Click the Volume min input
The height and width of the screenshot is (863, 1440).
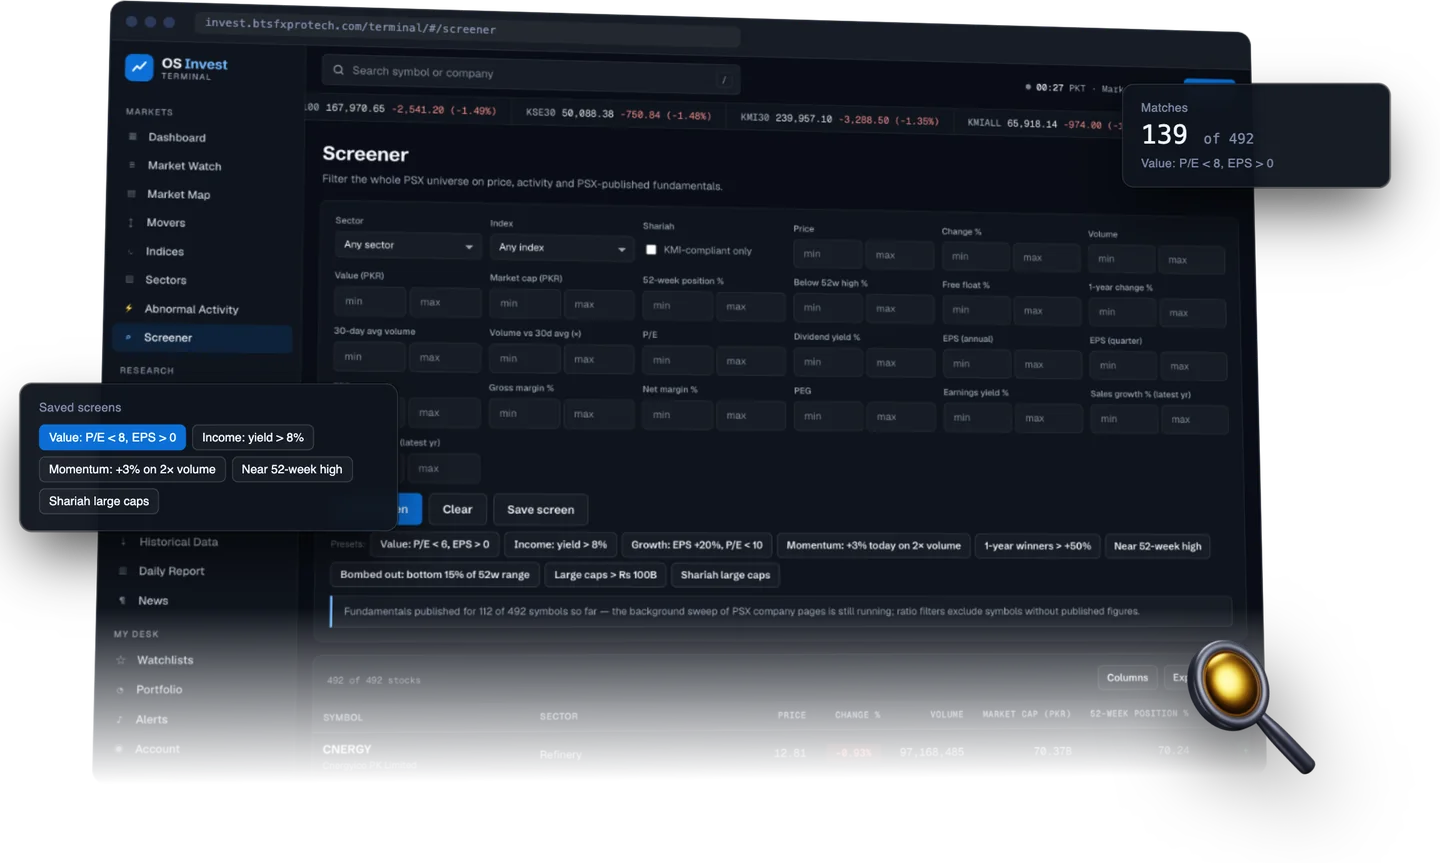point(1120,259)
